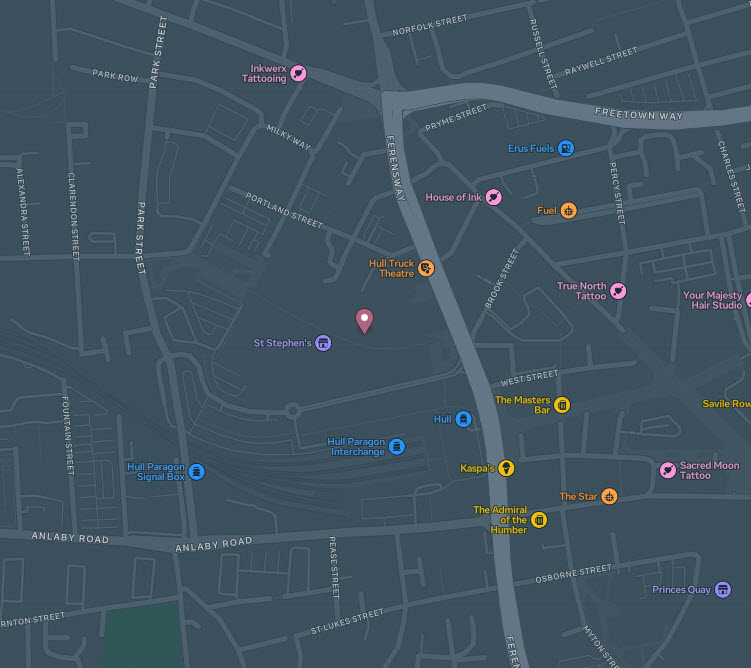Viewport: 751px width, 668px height.
Task: Click the green park area on map
Action: [x=143, y=636]
